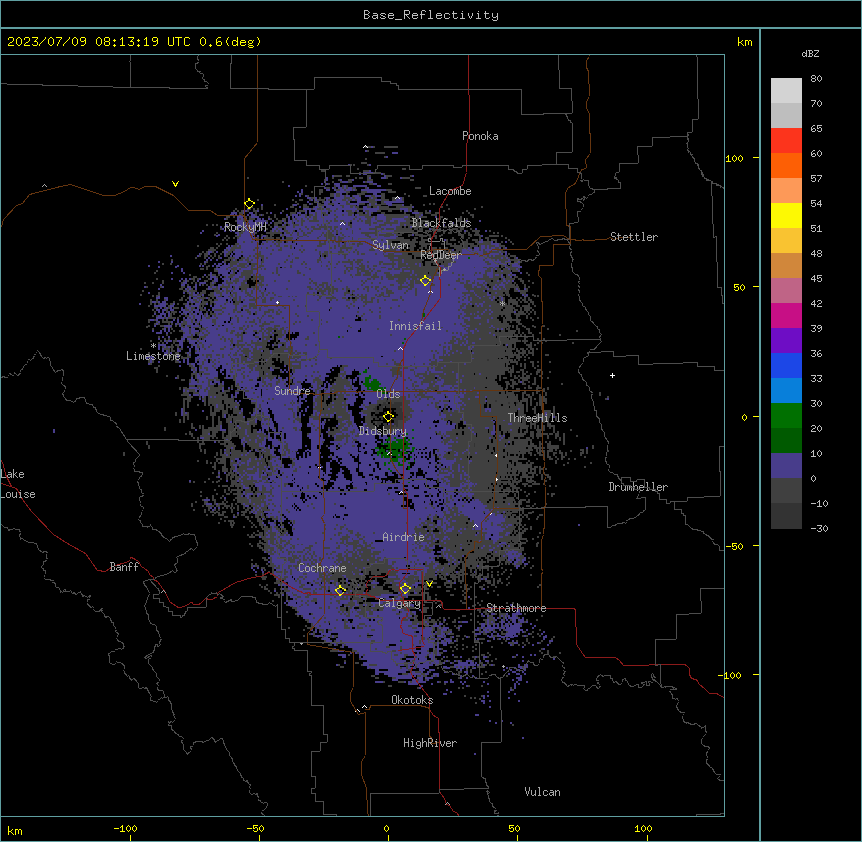862x842 pixels.
Task: Click the asterisk marker above Limestone
Action: [x=153, y=346]
